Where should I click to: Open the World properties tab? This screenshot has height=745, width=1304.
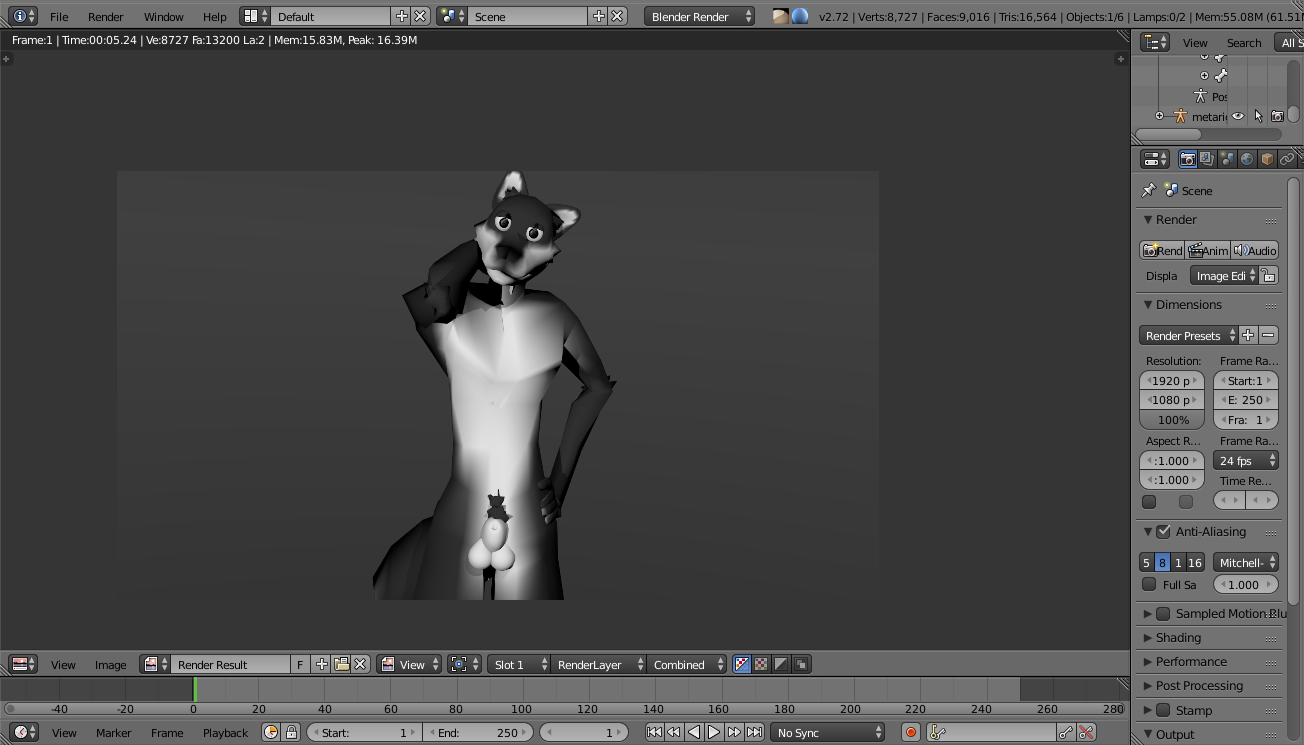click(1247, 159)
